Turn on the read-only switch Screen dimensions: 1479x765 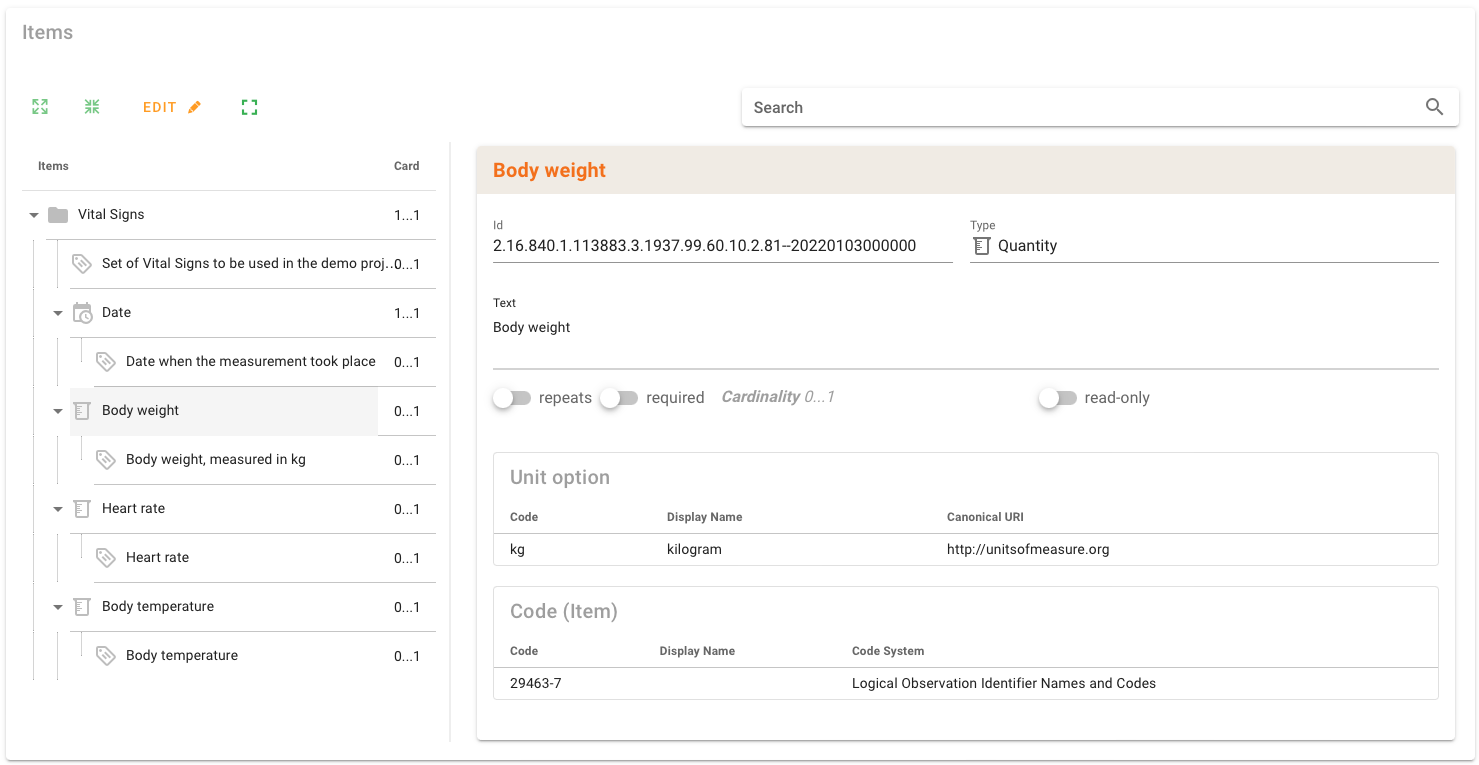pyautogui.click(x=1057, y=398)
